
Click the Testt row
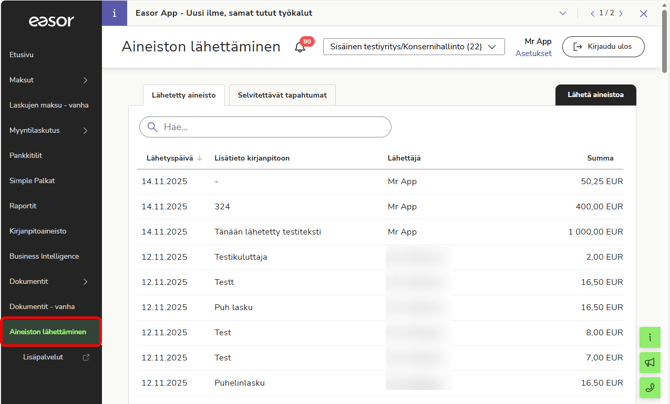click(x=380, y=283)
